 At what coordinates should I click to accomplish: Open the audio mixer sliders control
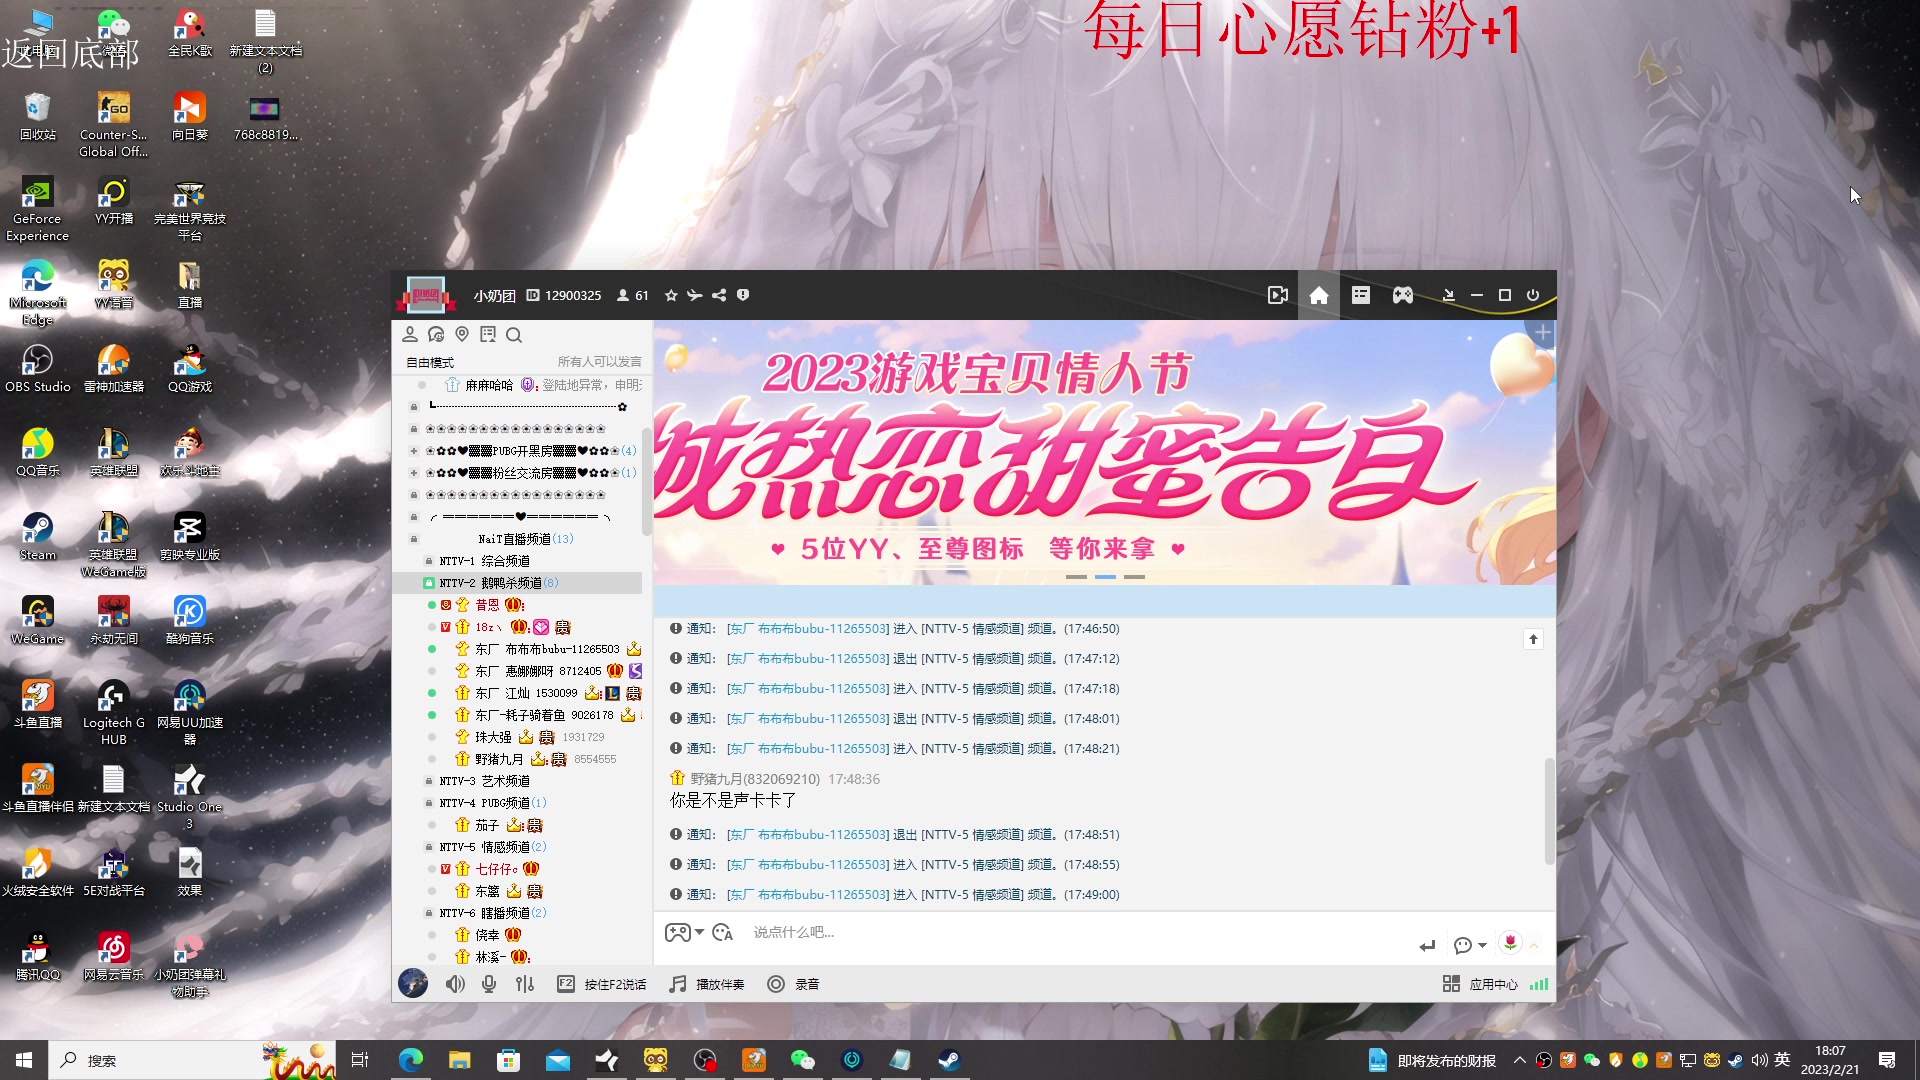524,984
